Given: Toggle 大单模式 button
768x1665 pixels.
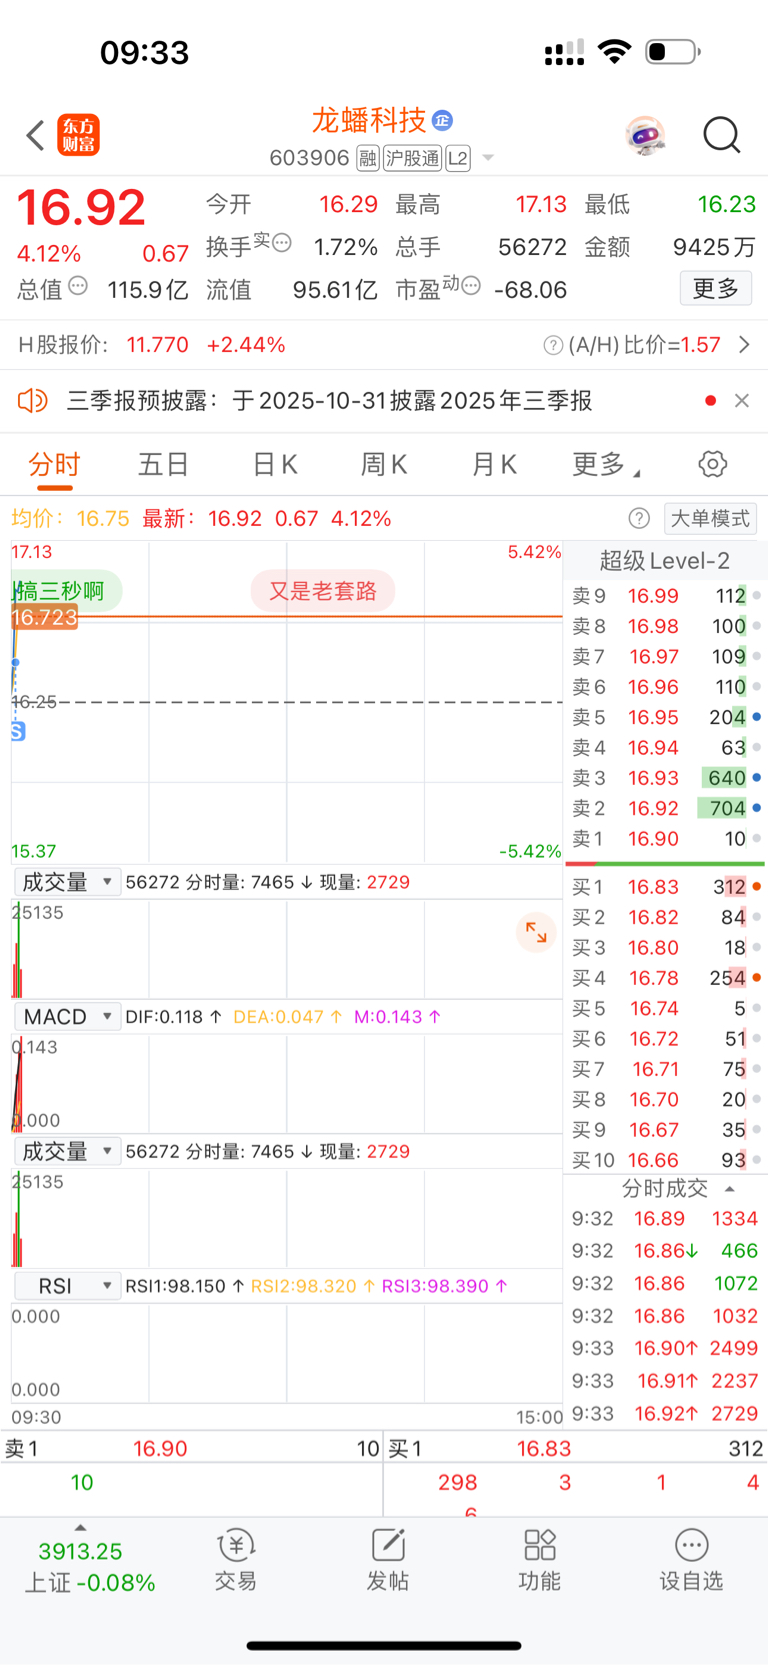Looking at the screenshot, I should click(x=710, y=518).
